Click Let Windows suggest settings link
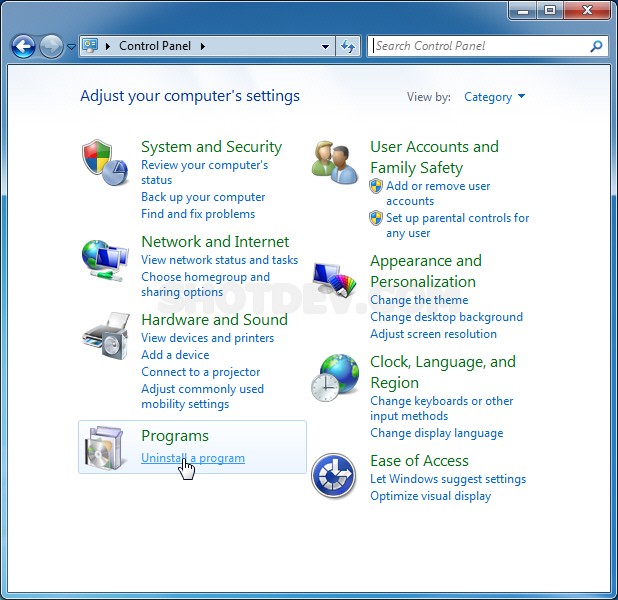This screenshot has width=618, height=600. coord(448,479)
